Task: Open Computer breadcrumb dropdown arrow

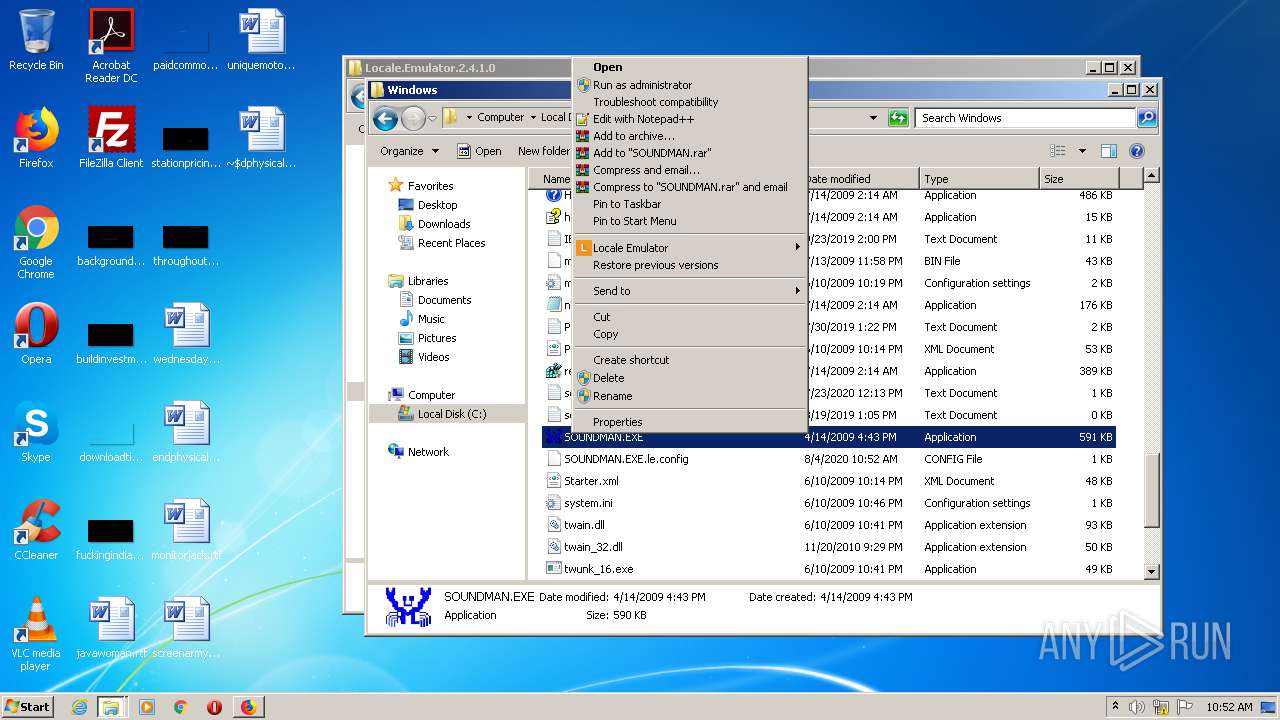Action: tap(533, 118)
